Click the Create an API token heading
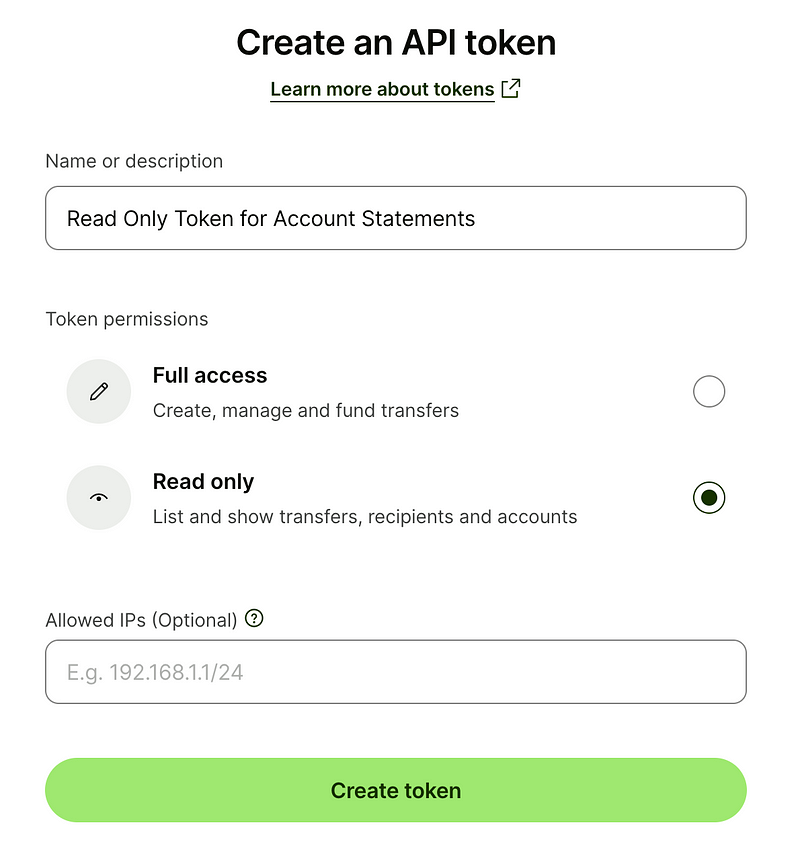Image resolution: width=800 pixels, height=842 pixels. click(x=396, y=43)
